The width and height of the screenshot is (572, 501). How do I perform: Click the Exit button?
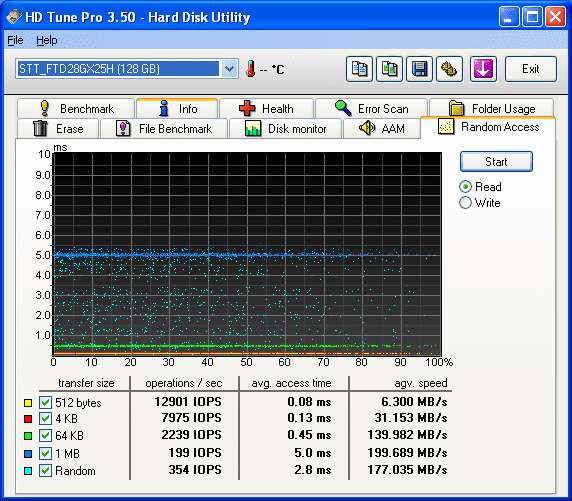click(x=531, y=69)
